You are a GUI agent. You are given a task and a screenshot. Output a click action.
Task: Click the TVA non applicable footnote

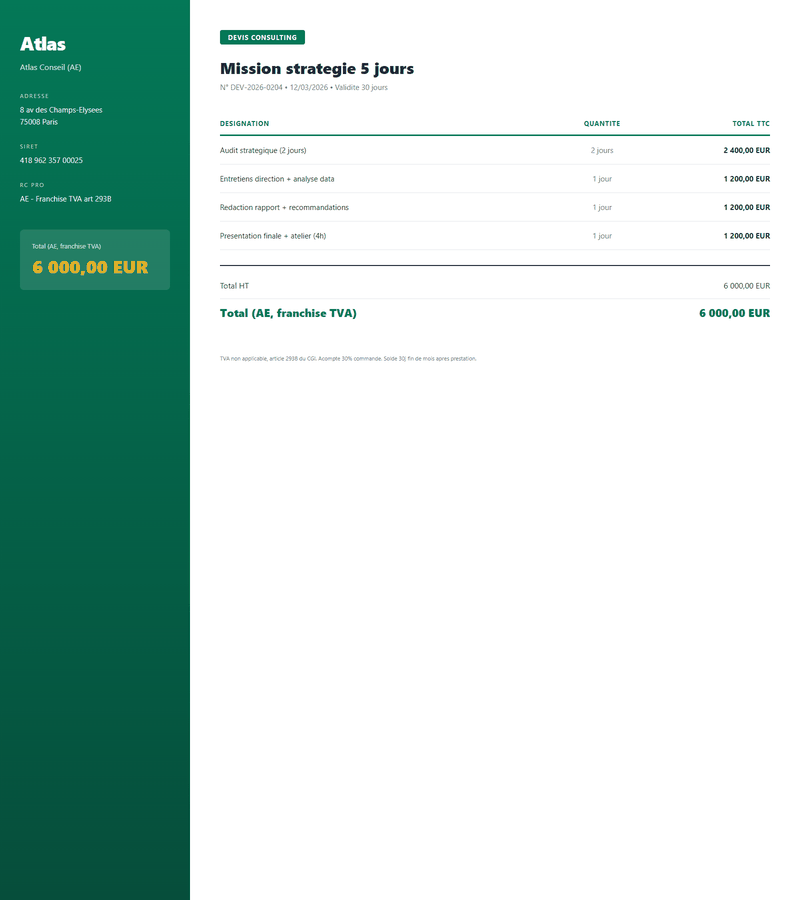(x=348, y=359)
